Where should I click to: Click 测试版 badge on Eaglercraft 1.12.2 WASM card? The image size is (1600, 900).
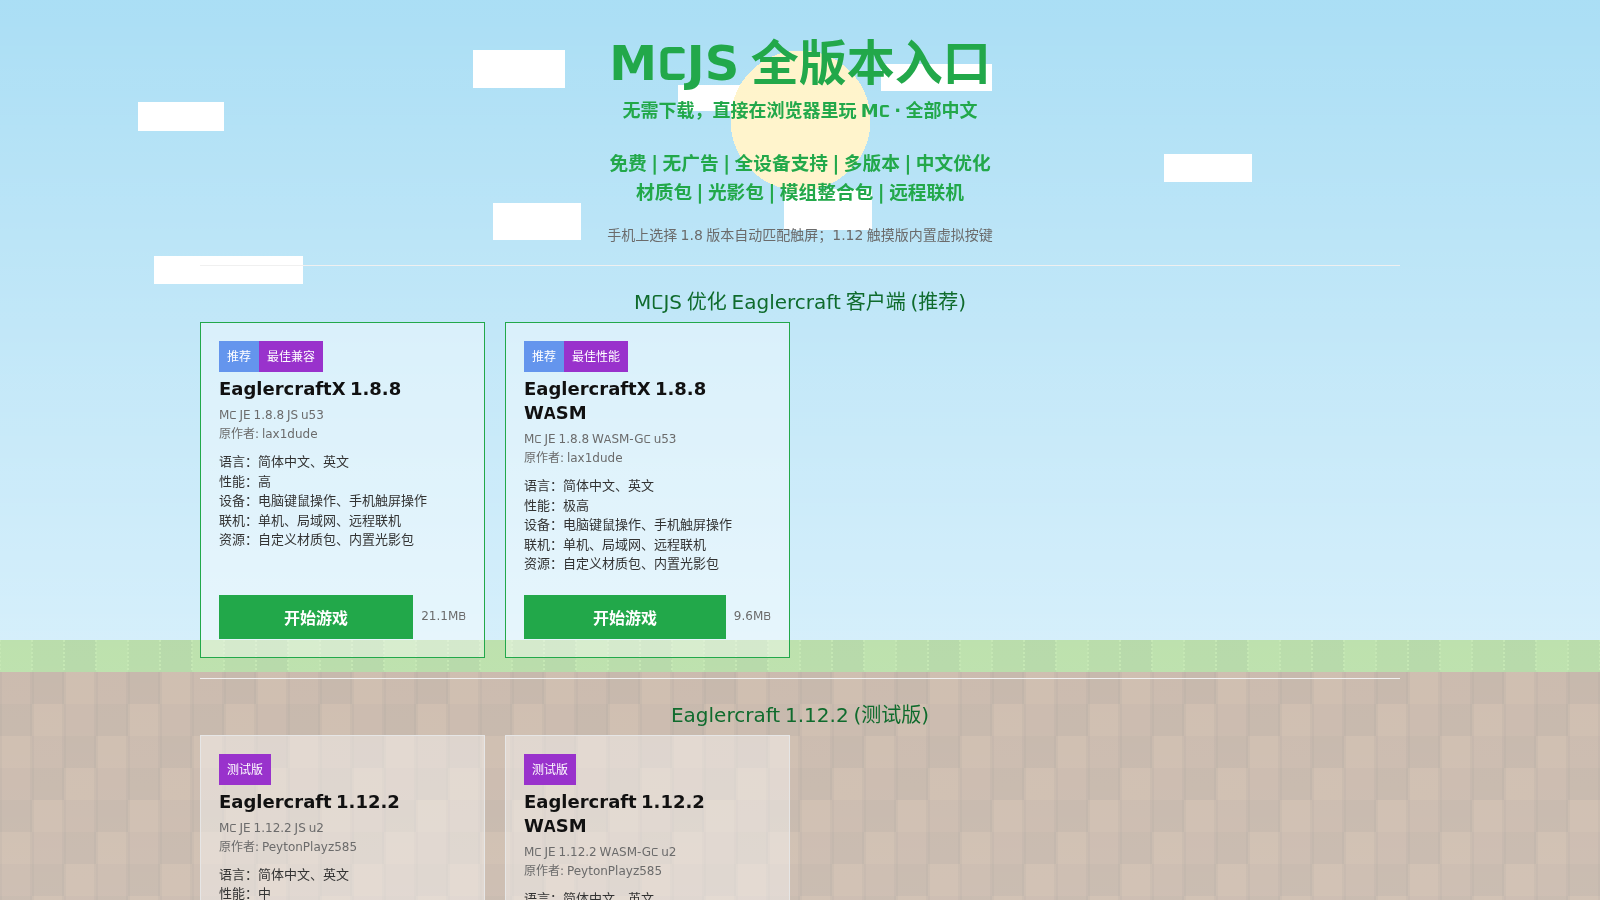pyautogui.click(x=550, y=769)
